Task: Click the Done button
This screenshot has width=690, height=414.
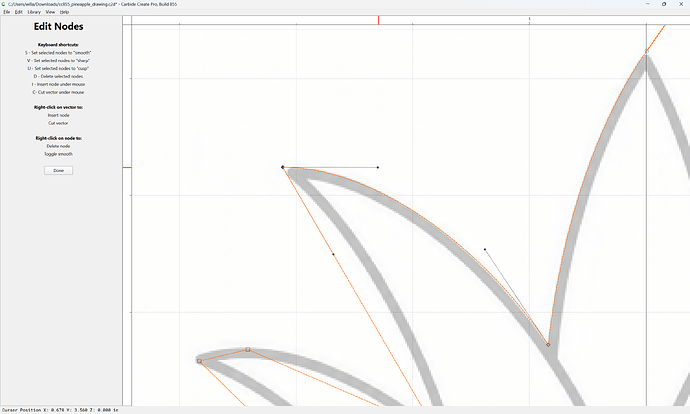Action: (x=59, y=170)
